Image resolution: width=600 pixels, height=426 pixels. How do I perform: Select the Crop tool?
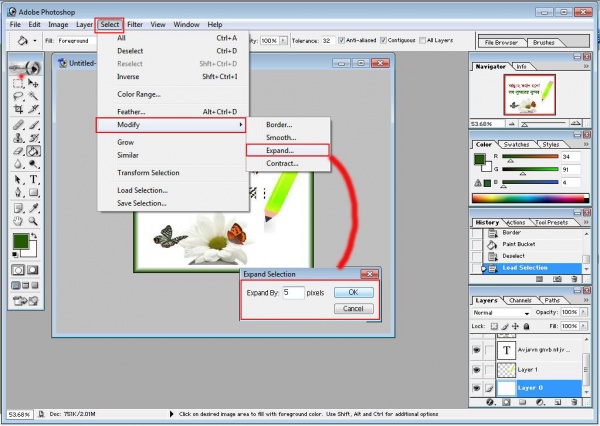click(x=18, y=109)
